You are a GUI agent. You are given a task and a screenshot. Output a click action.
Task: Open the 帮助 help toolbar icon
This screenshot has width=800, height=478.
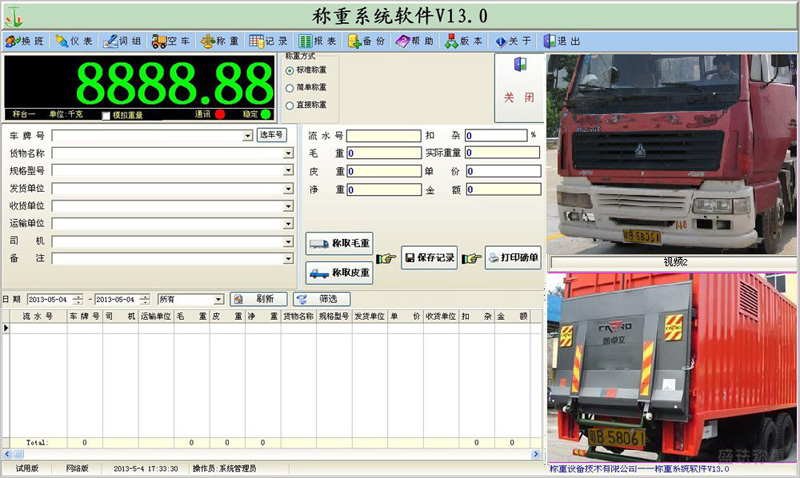pos(403,41)
